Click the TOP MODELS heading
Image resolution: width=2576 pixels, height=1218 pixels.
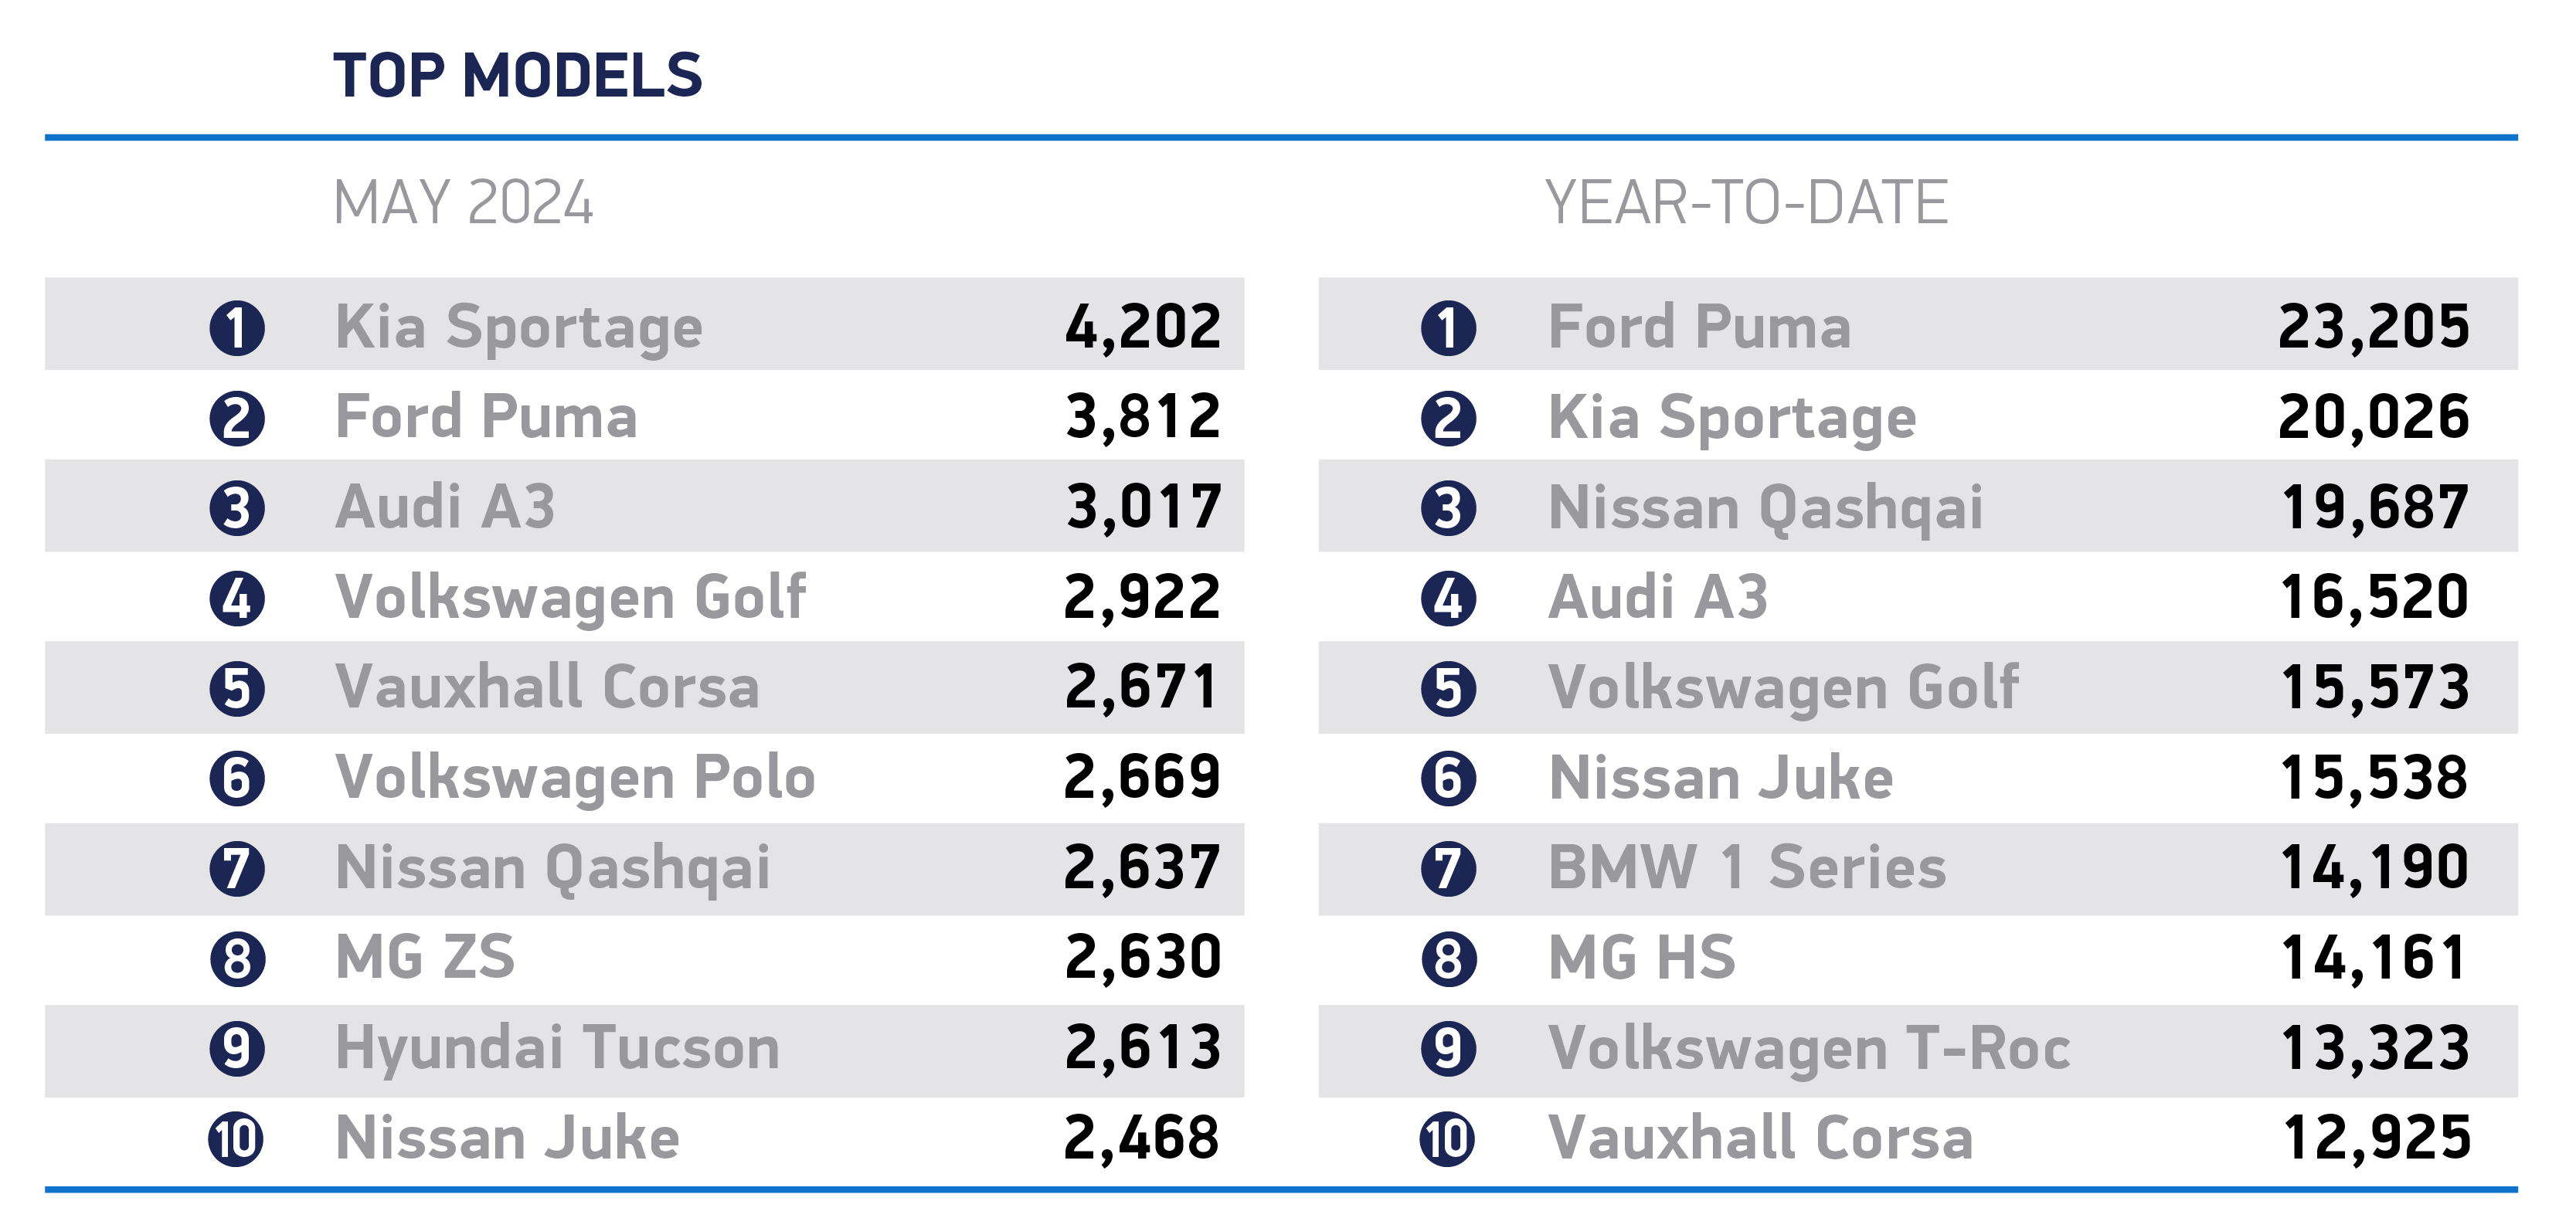pos(518,76)
